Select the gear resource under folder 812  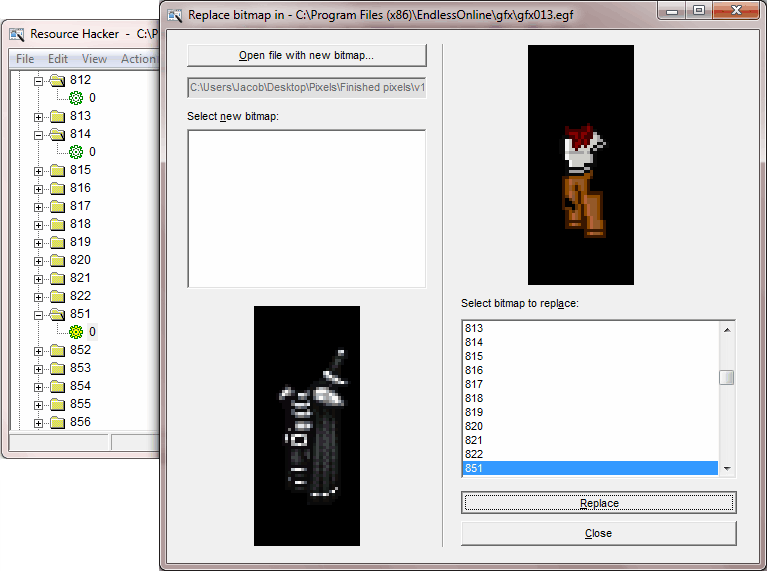click(76, 98)
